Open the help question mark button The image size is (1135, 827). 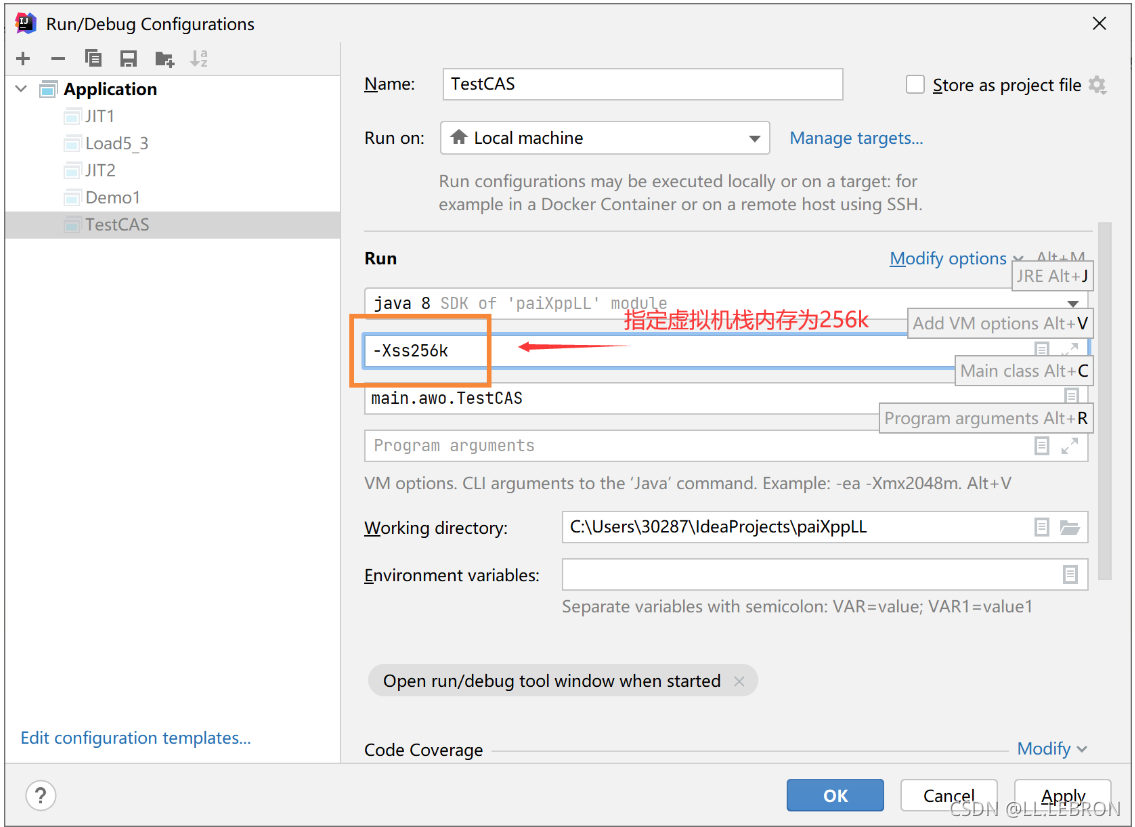point(41,795)
